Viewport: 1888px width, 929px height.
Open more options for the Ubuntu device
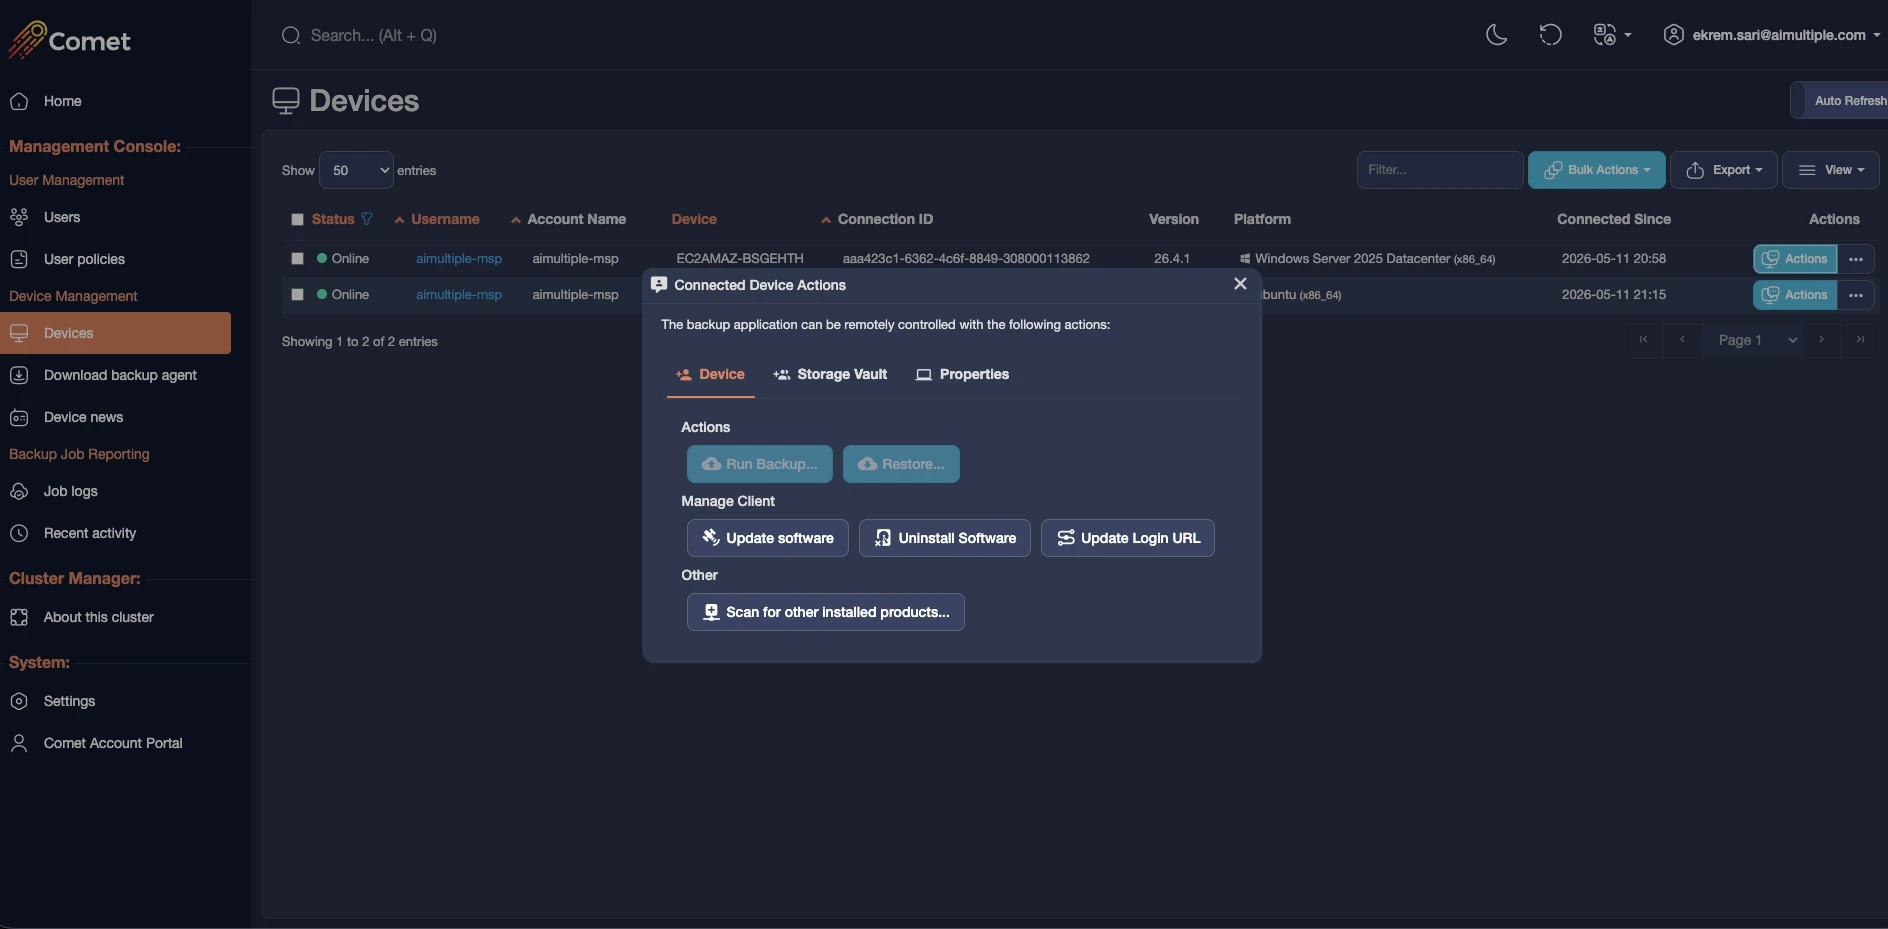[1856, 295]
